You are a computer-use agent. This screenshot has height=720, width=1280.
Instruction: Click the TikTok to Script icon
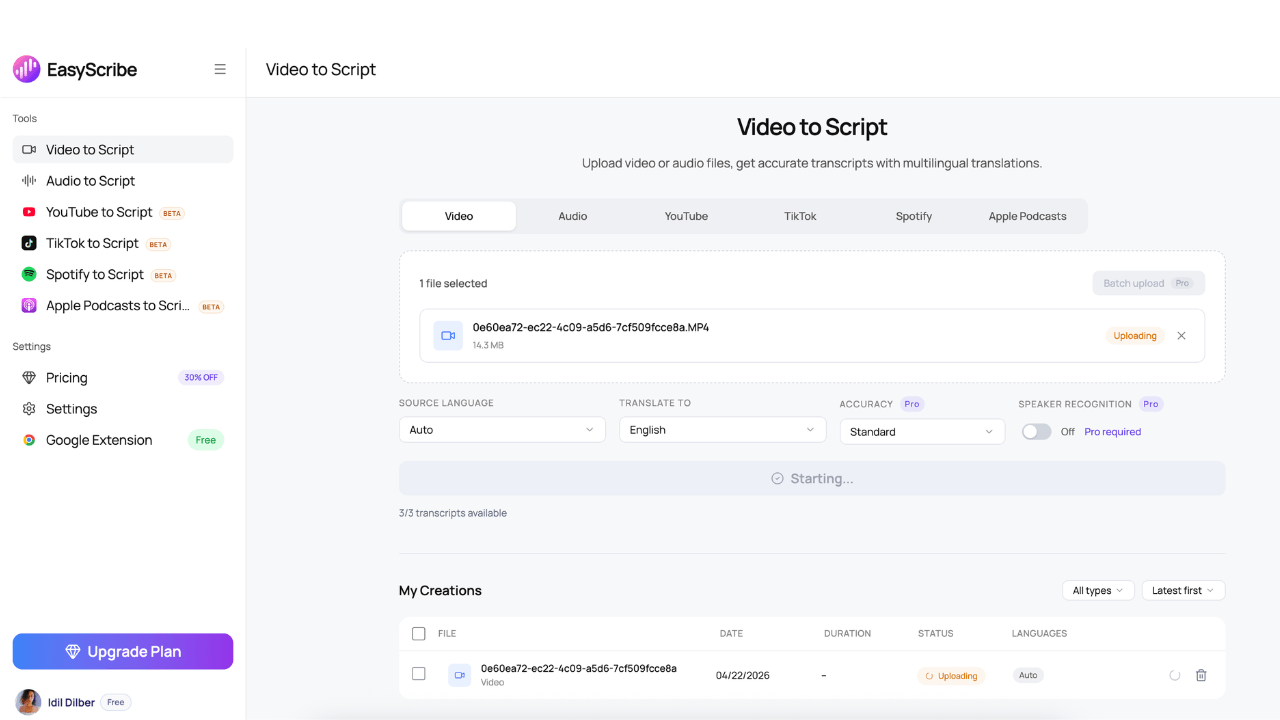coord(28,243)
